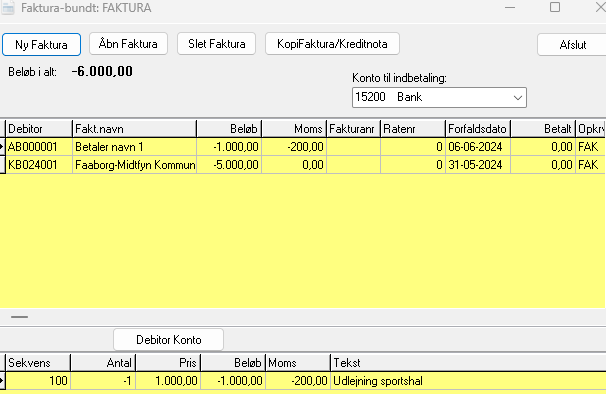Click the window title bar document icon
The height and width of the screenshot is (394, 606).
8,8
